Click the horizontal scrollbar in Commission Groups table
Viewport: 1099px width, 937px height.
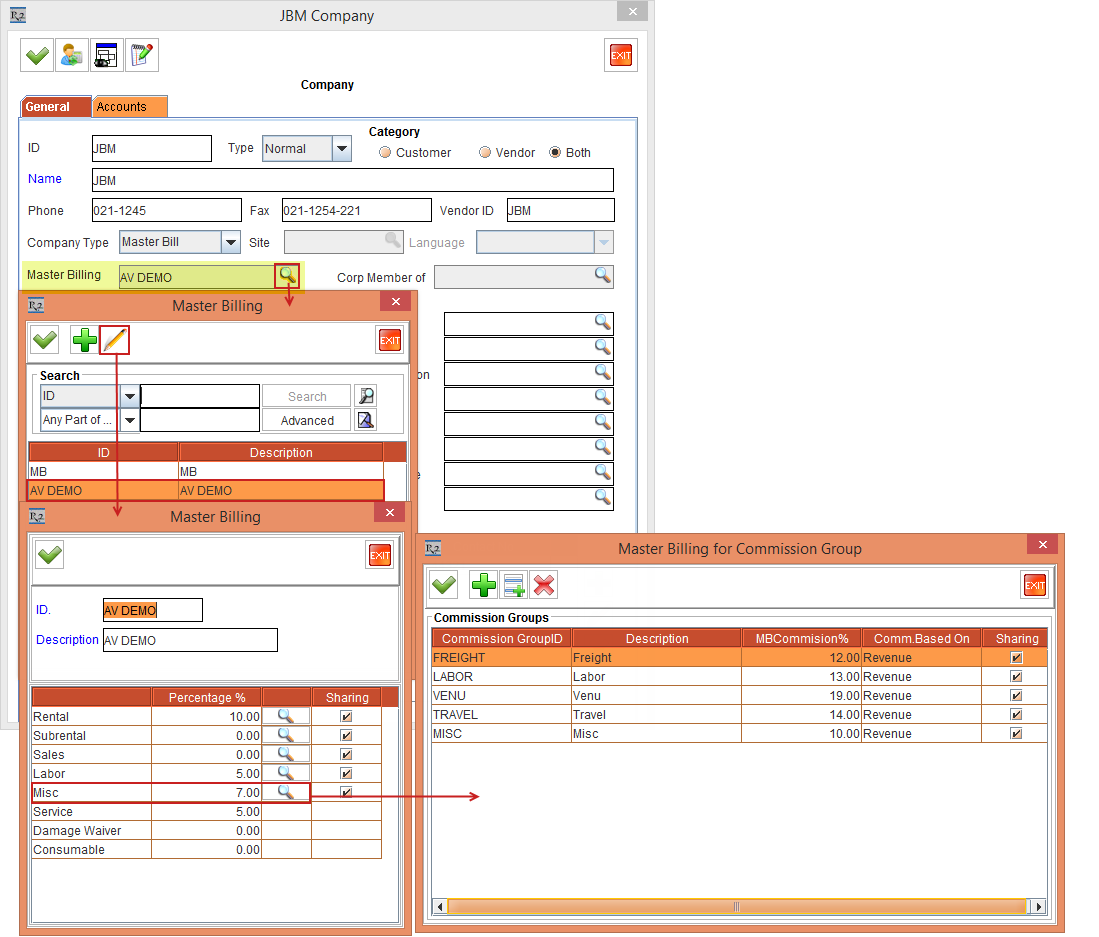click(x=736, y=906)
